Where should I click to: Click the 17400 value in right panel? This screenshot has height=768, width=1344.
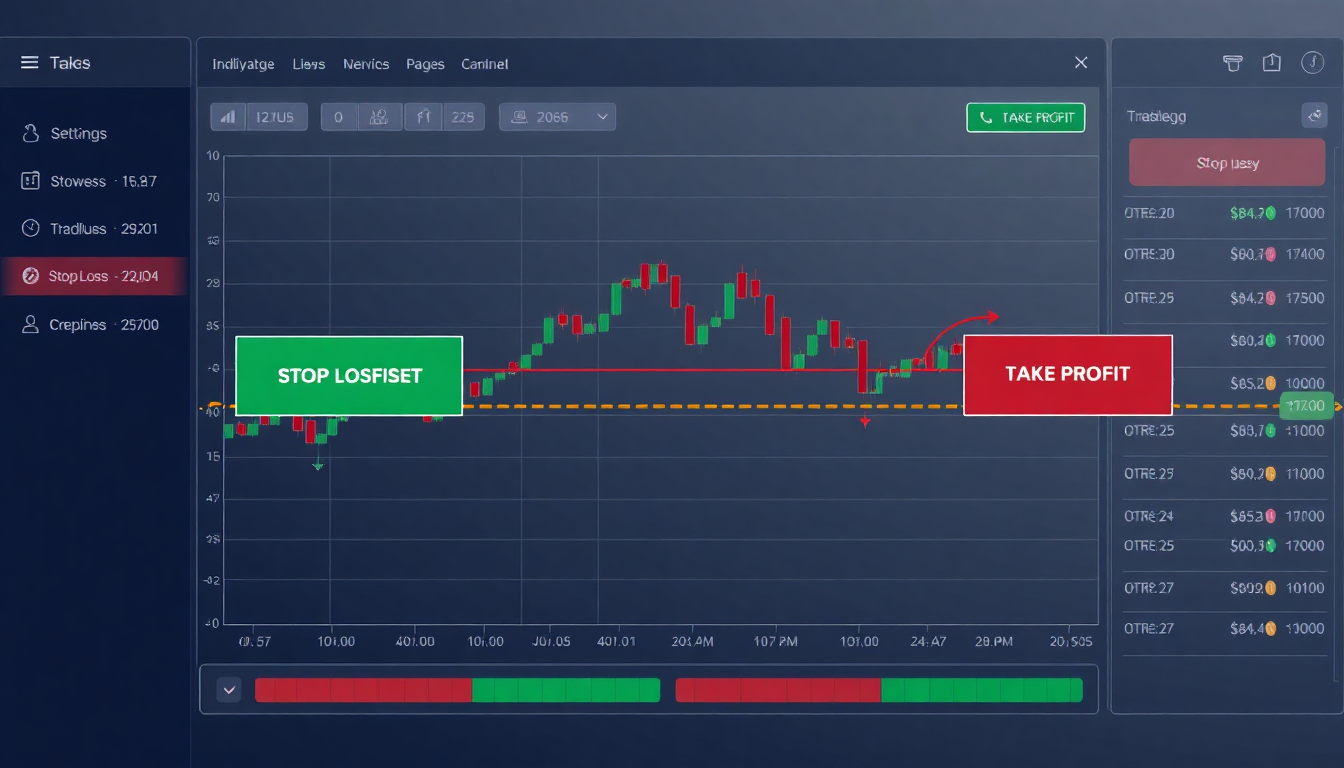(1305, 255)
